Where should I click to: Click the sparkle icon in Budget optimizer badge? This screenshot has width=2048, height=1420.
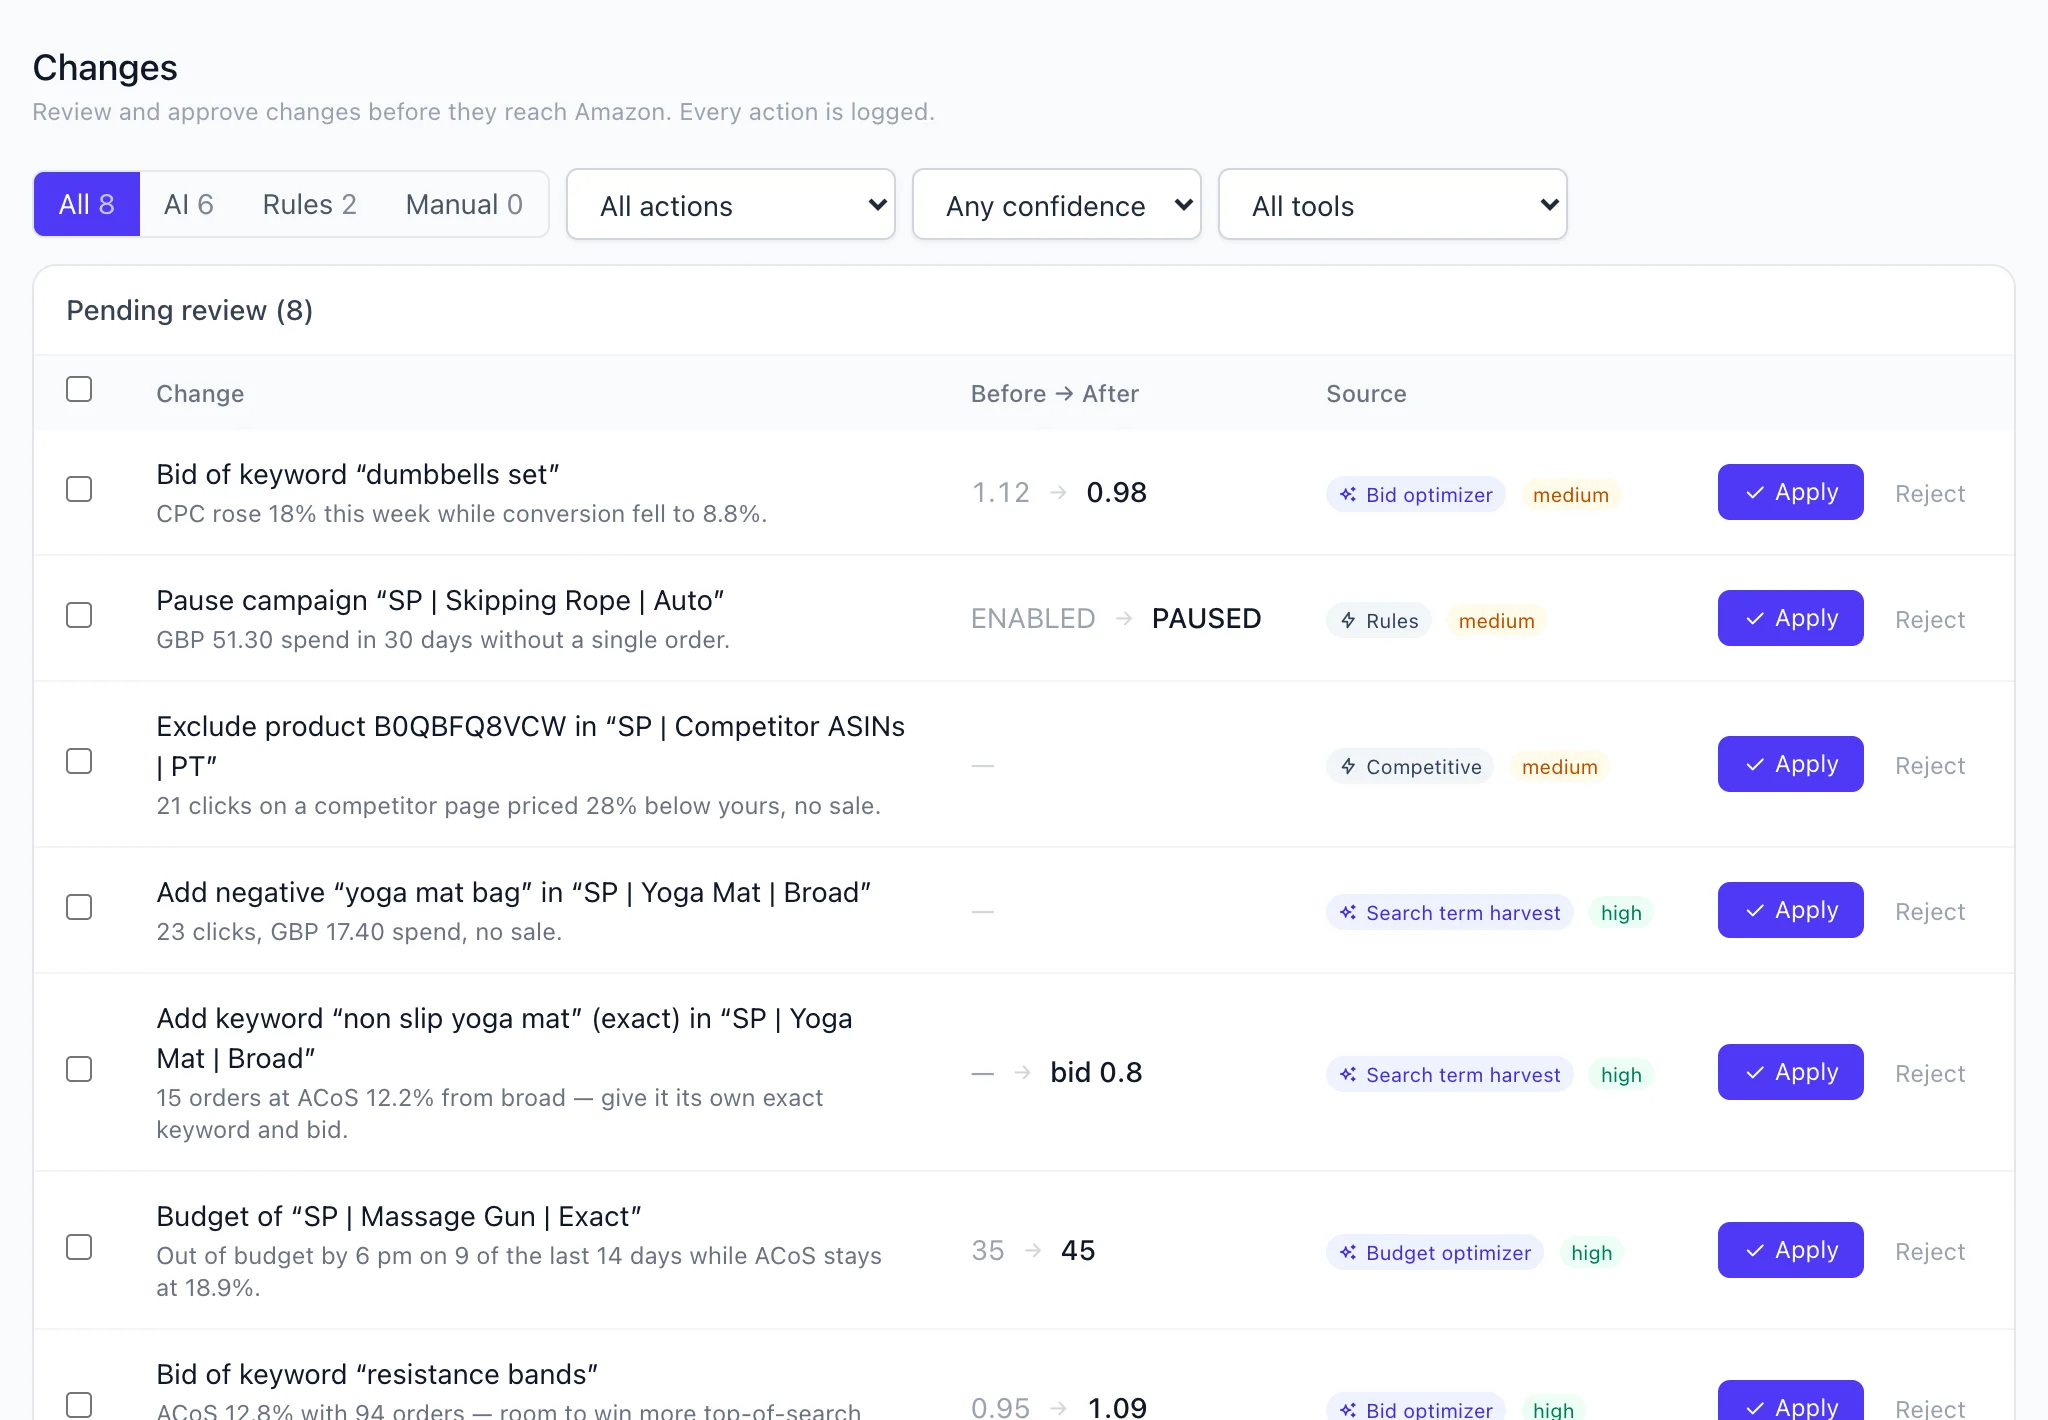(x=1348, y=1252)
